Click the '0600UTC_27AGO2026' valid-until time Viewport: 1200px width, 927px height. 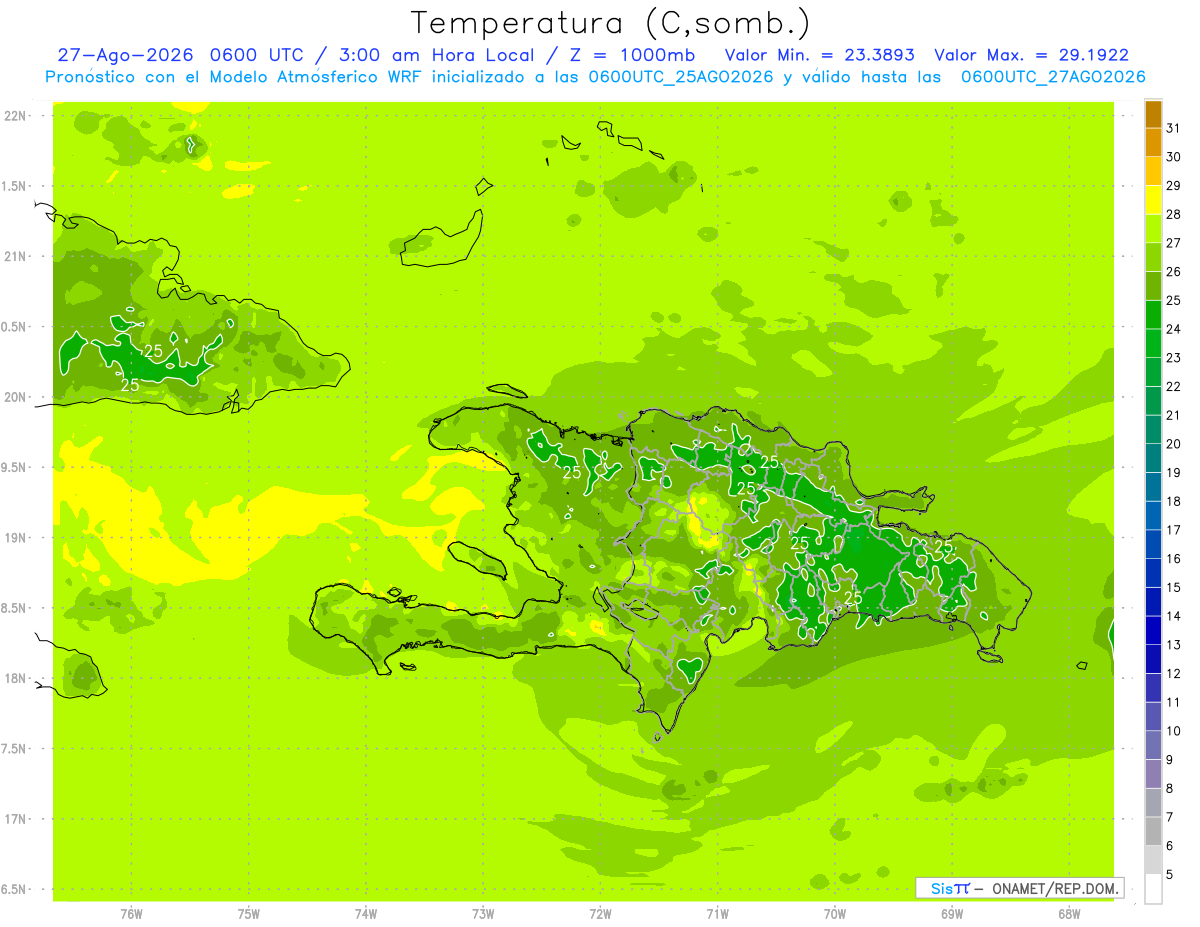[x=1053, y=77]
